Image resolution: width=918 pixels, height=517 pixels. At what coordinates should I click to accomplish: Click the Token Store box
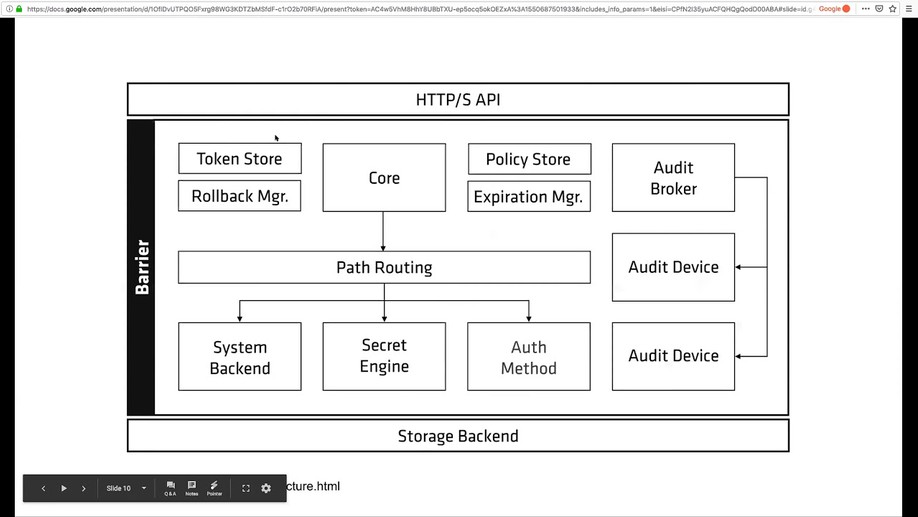(240, 159)
